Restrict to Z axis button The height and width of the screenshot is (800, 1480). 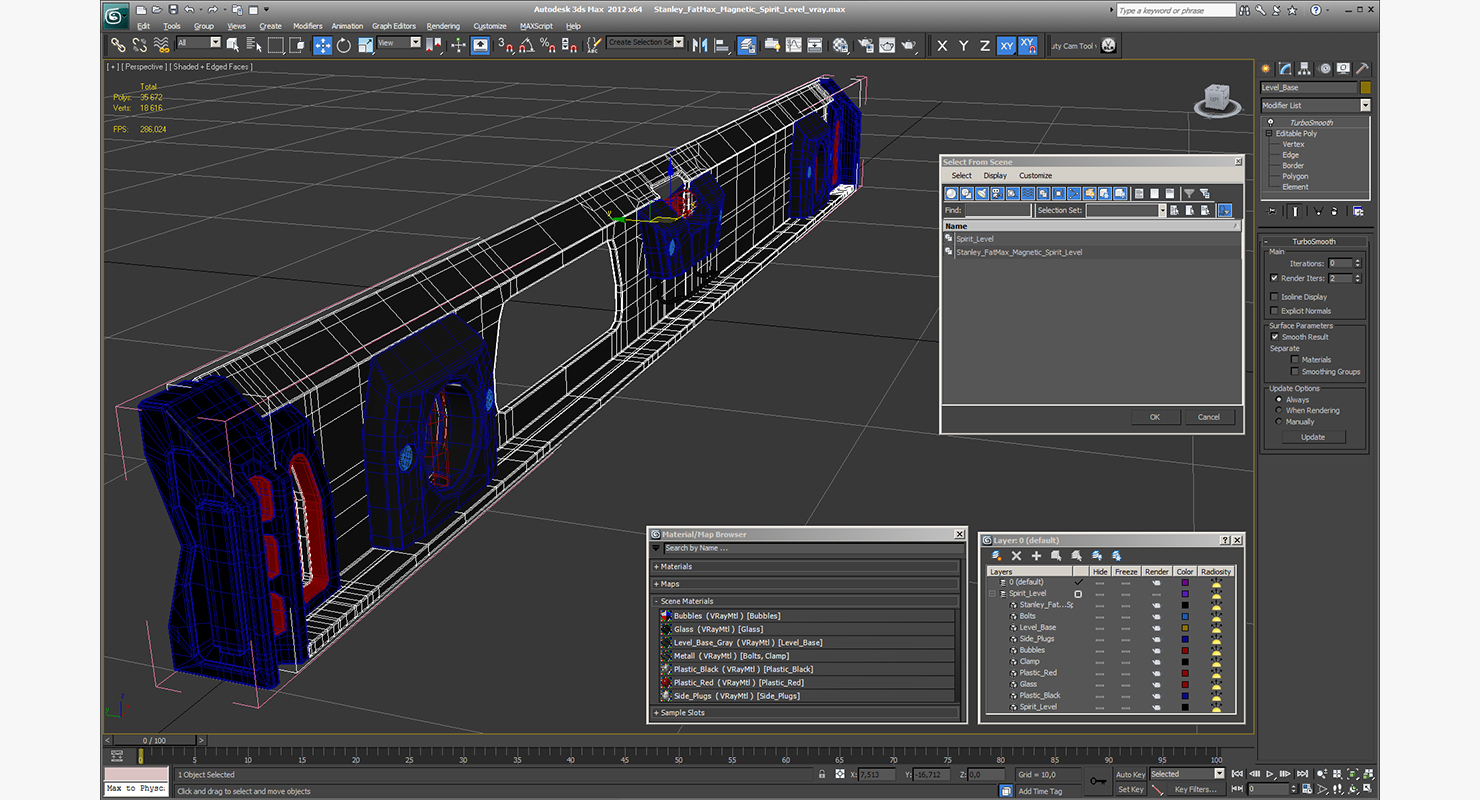(985, 45)
